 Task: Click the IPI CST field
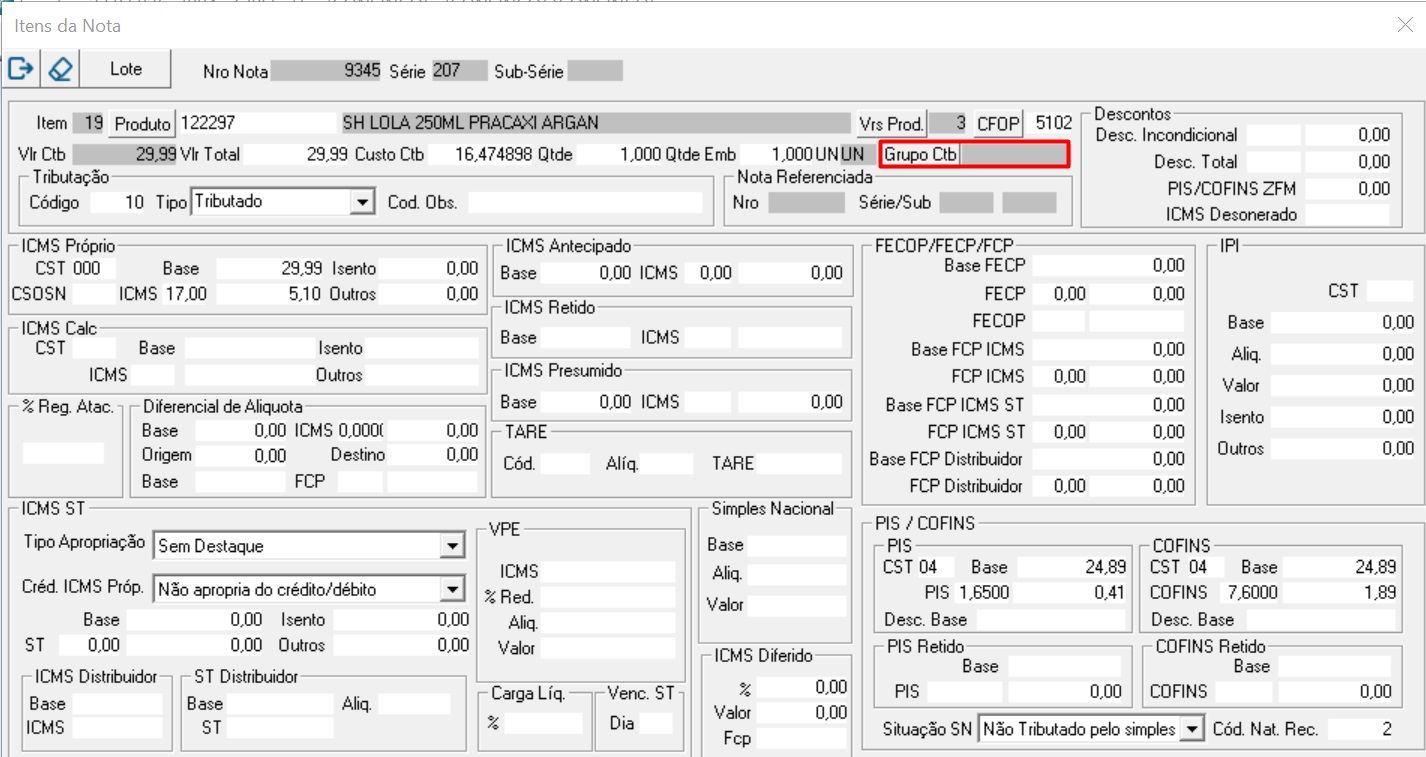tap(1391, 291)
